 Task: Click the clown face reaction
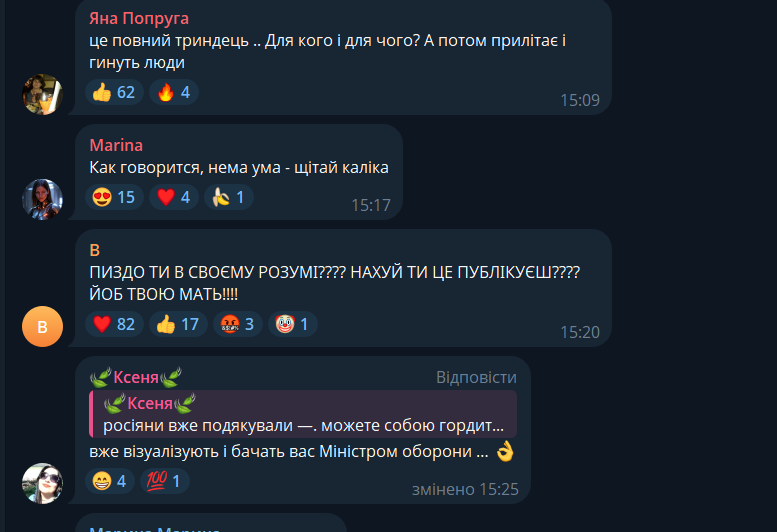292,324
